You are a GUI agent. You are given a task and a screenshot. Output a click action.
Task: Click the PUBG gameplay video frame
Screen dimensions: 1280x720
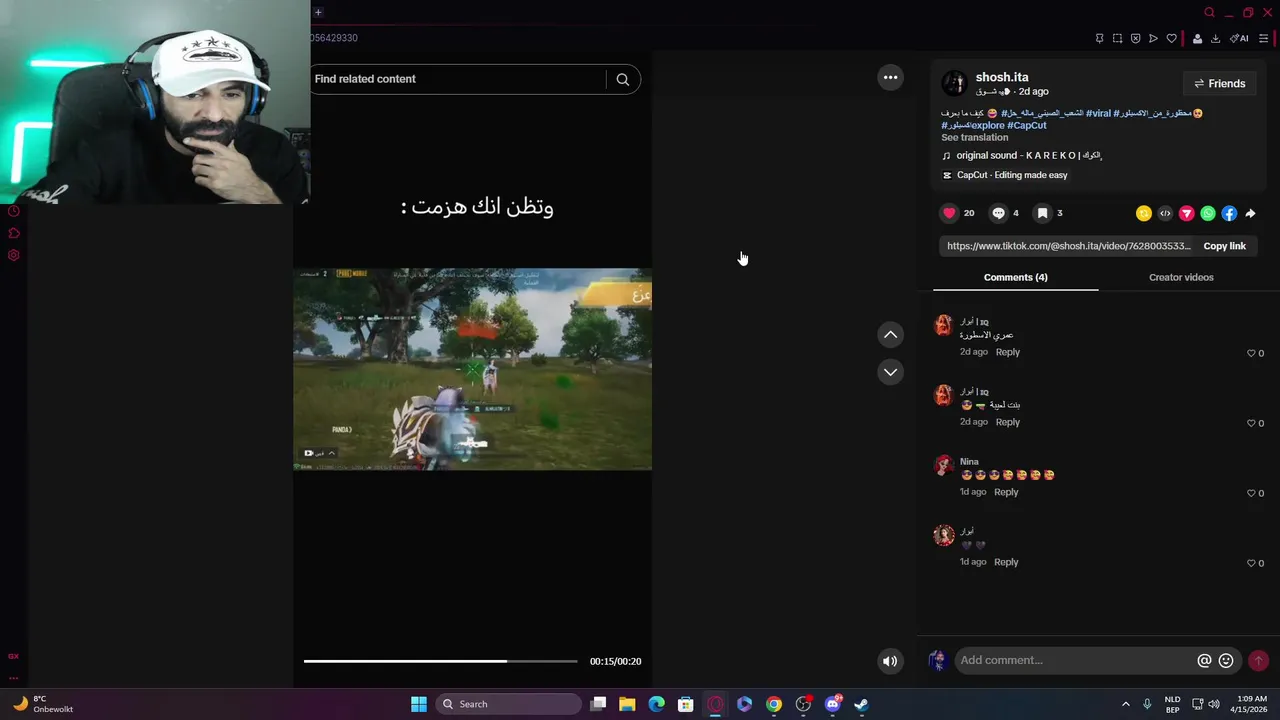point(472,369)
